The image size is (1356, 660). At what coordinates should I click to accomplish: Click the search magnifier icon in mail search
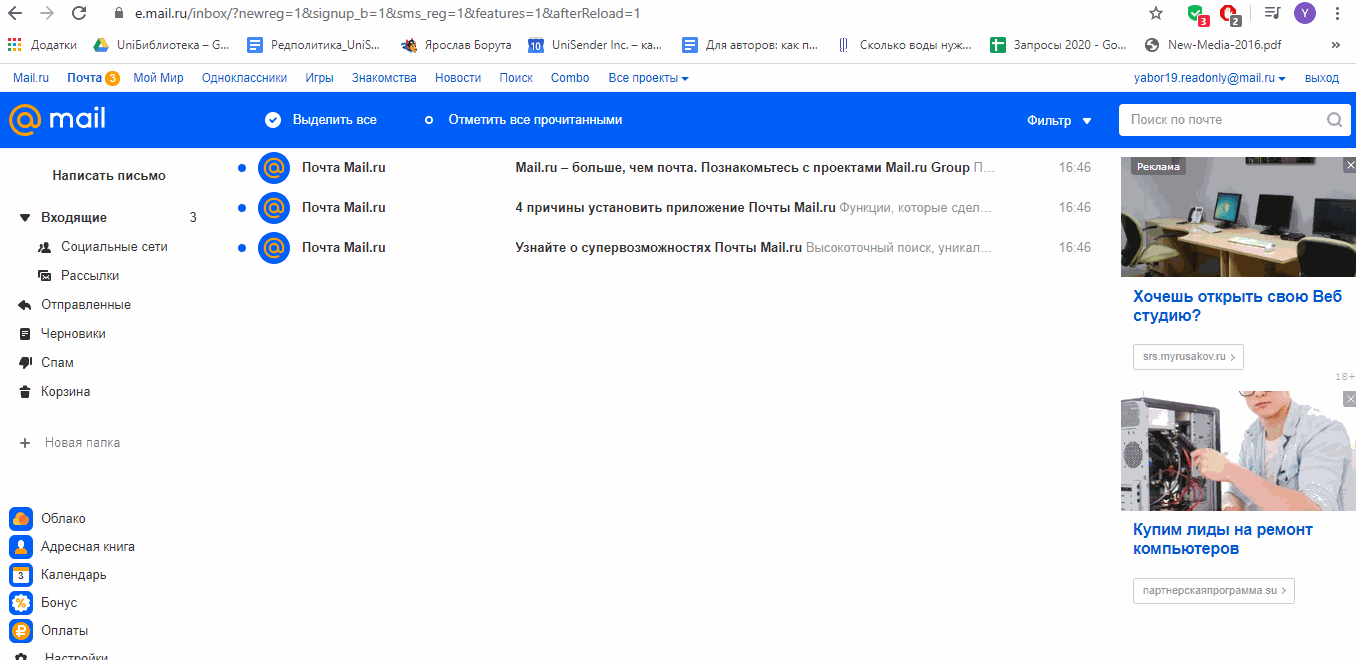coord(1334,120)
